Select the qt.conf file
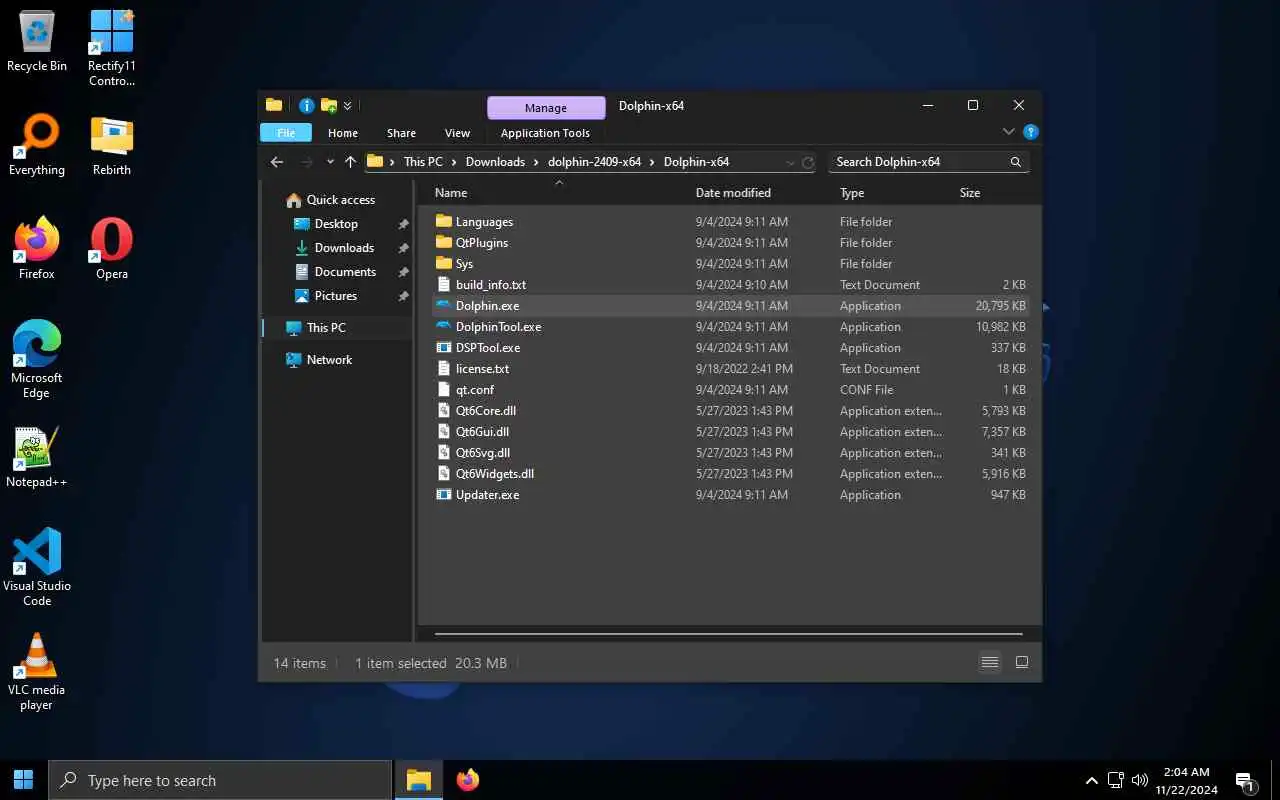1280x800 pixels. [474, 390]
